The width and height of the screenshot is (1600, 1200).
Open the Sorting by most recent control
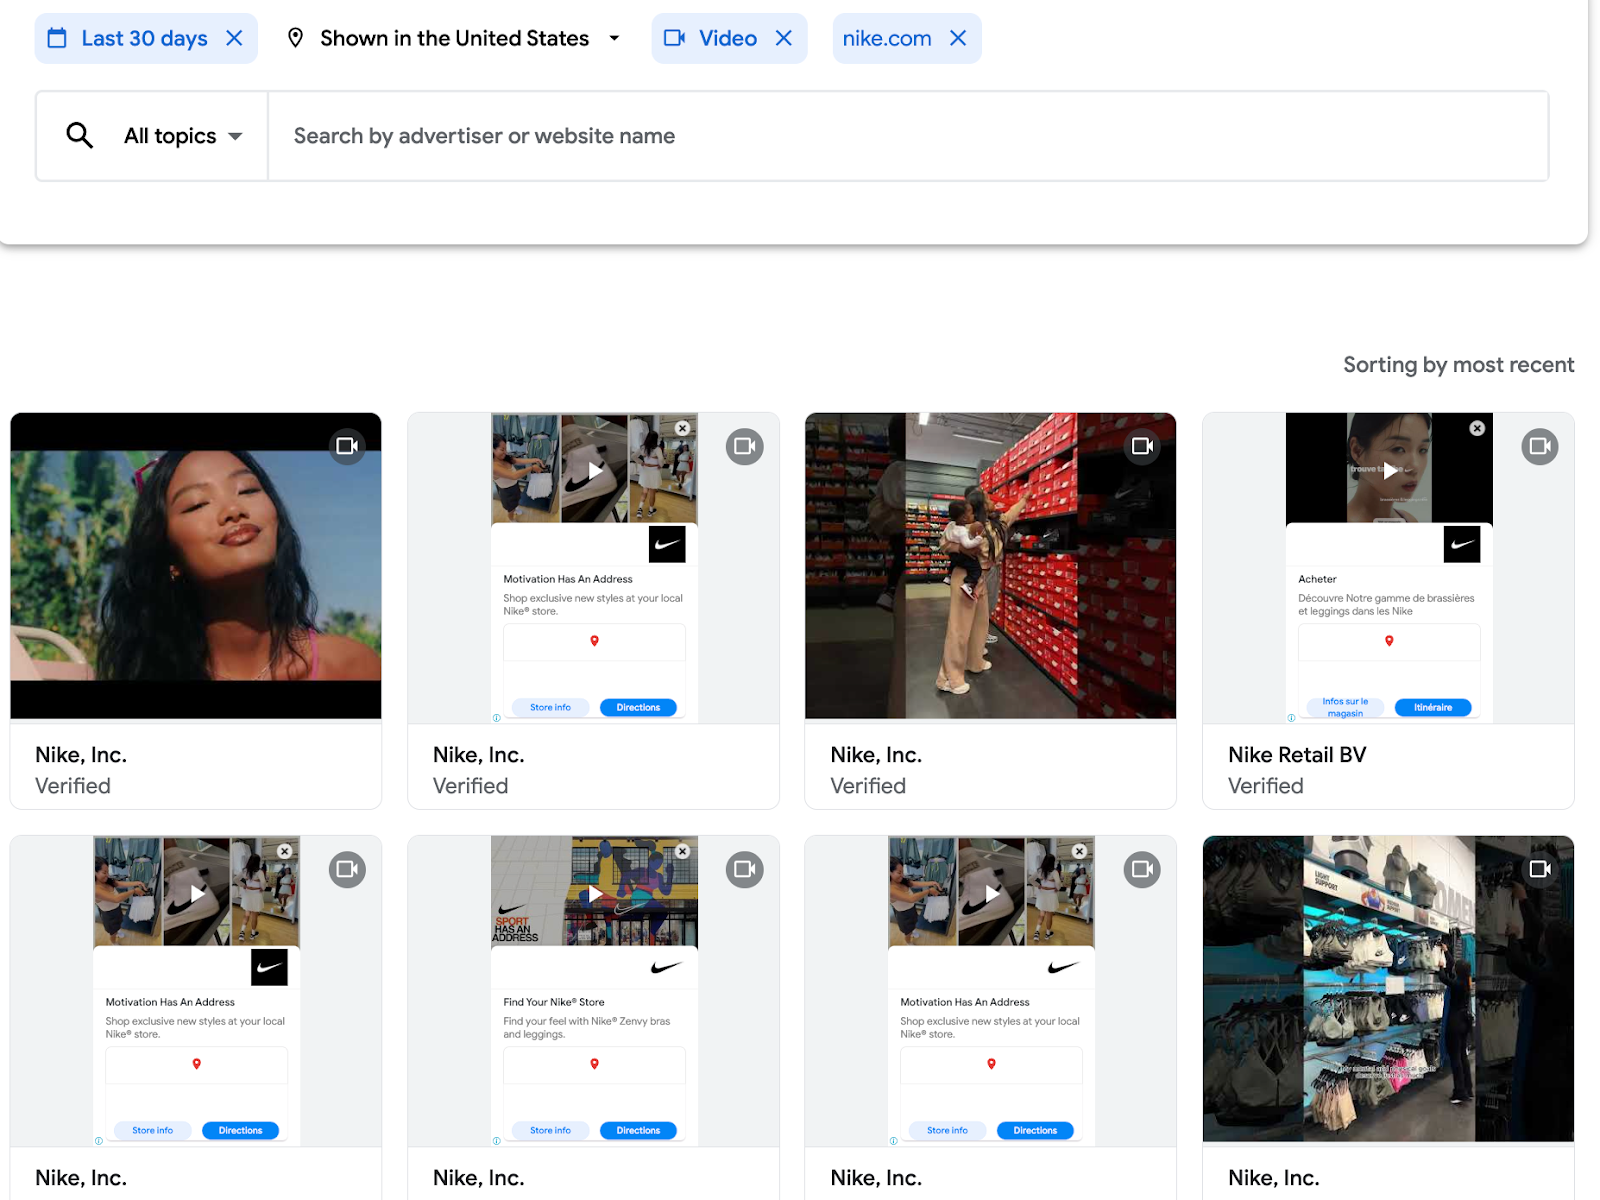click(x=1458, y=364)
